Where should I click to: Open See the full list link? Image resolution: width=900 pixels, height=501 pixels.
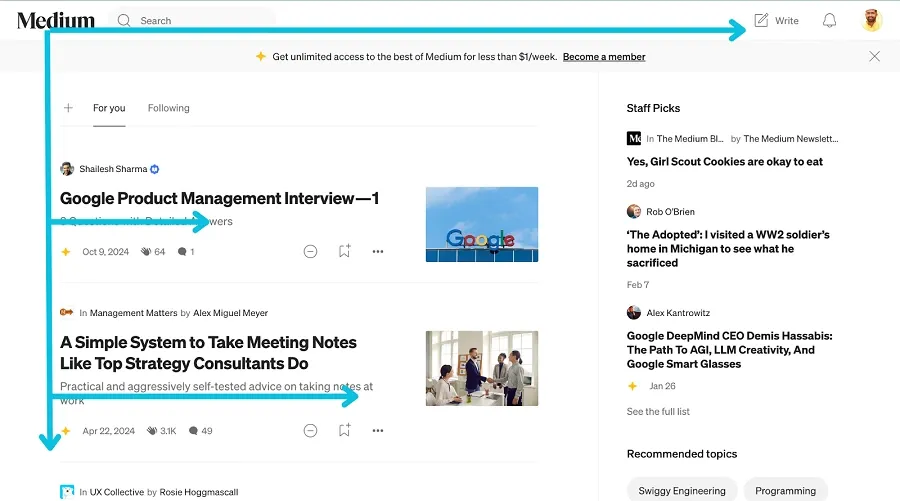pos(658,411)
